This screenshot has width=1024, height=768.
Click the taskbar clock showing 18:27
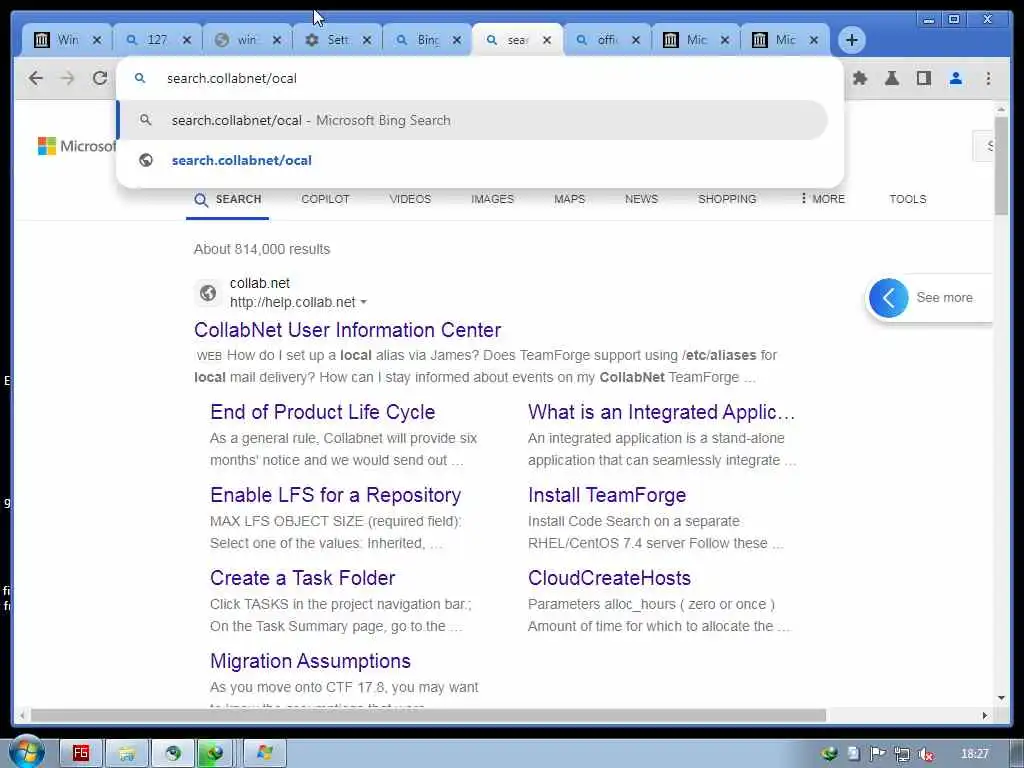click(x=974, y=754)
